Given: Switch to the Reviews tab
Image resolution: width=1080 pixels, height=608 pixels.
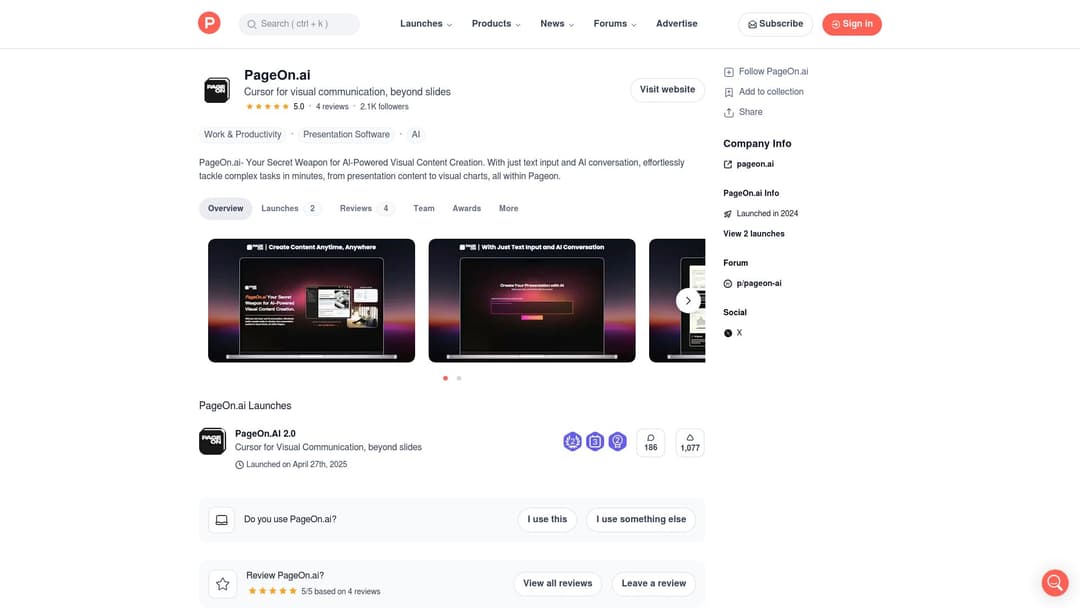Looking at the screenshot, I should pos(366,209).
